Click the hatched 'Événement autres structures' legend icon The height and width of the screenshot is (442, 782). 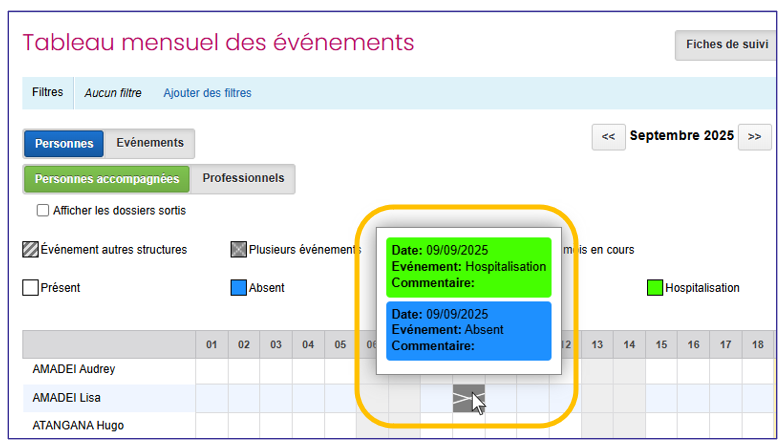[30, 250]
